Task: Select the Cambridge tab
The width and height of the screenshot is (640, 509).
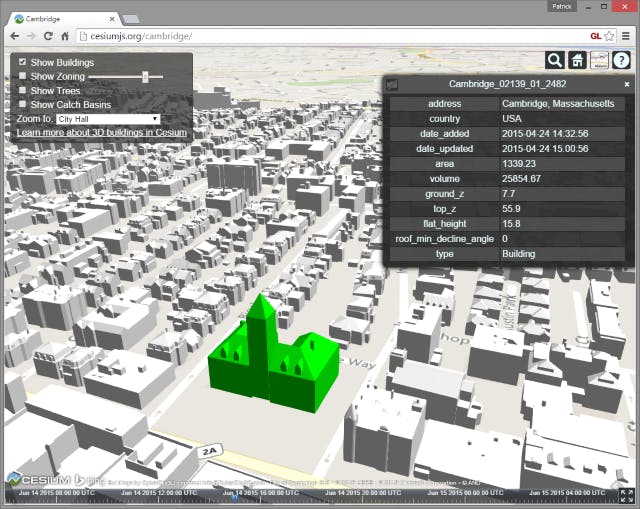Action: coord(62,19)
